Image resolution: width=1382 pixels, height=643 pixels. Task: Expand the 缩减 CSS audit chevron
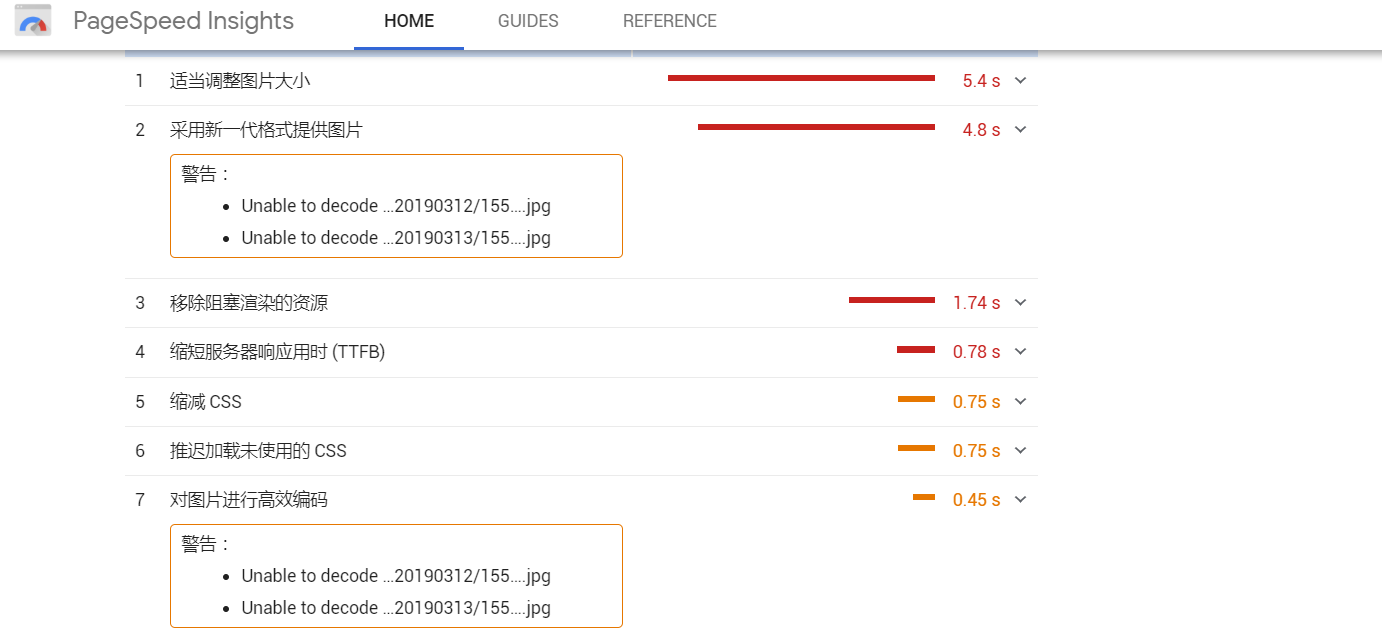point(1020,402)
